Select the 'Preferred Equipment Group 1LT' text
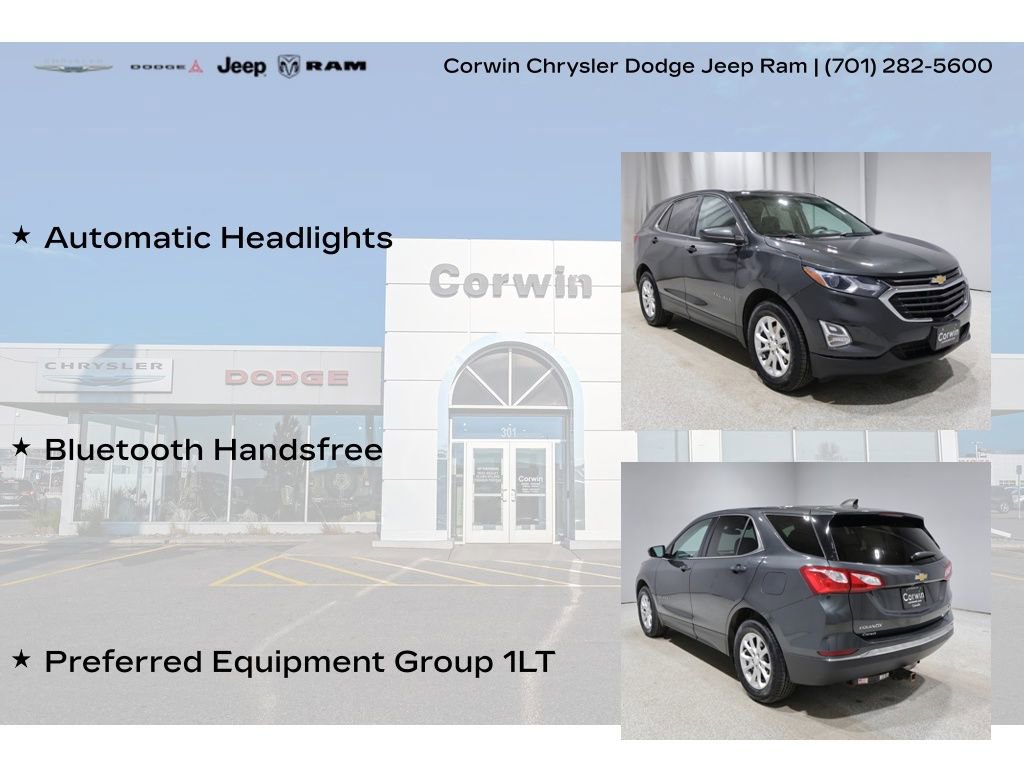The image size is (1024, 768). (x=300, y=662)
